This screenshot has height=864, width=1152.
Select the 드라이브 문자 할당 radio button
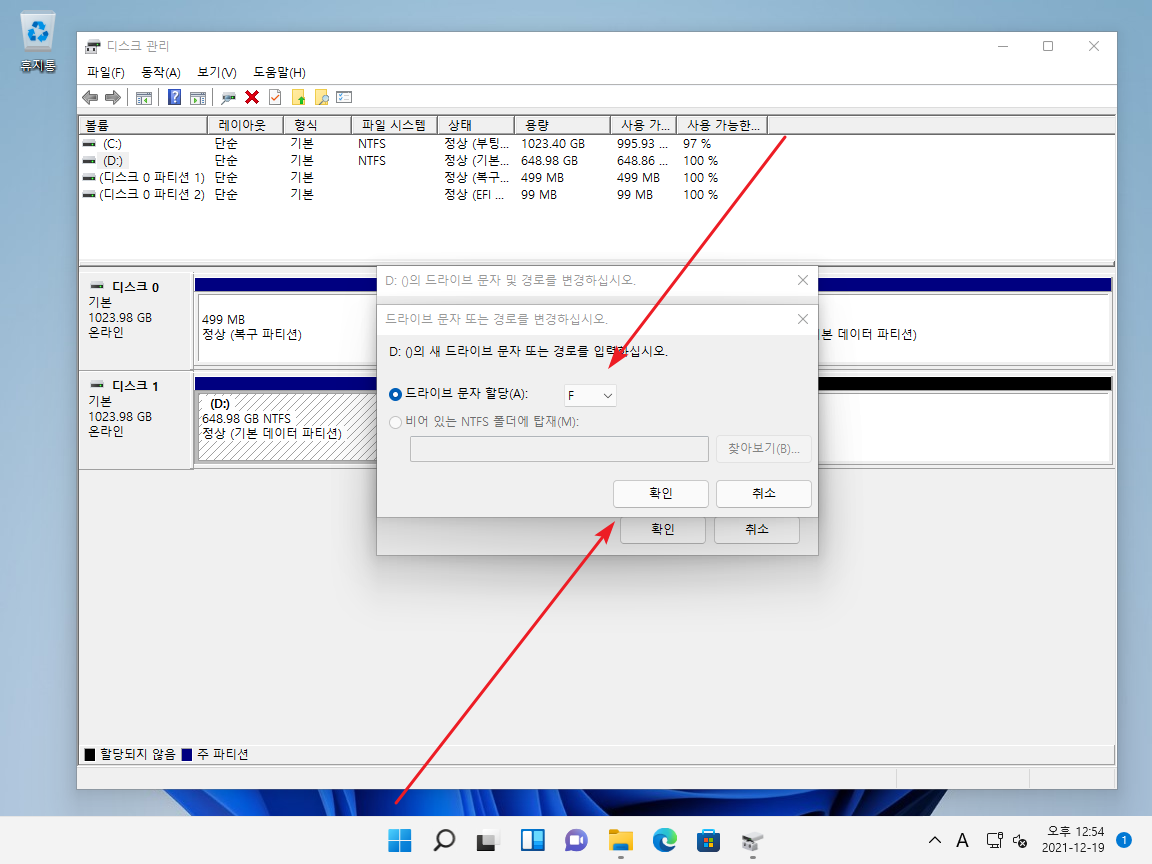[395, 395]
